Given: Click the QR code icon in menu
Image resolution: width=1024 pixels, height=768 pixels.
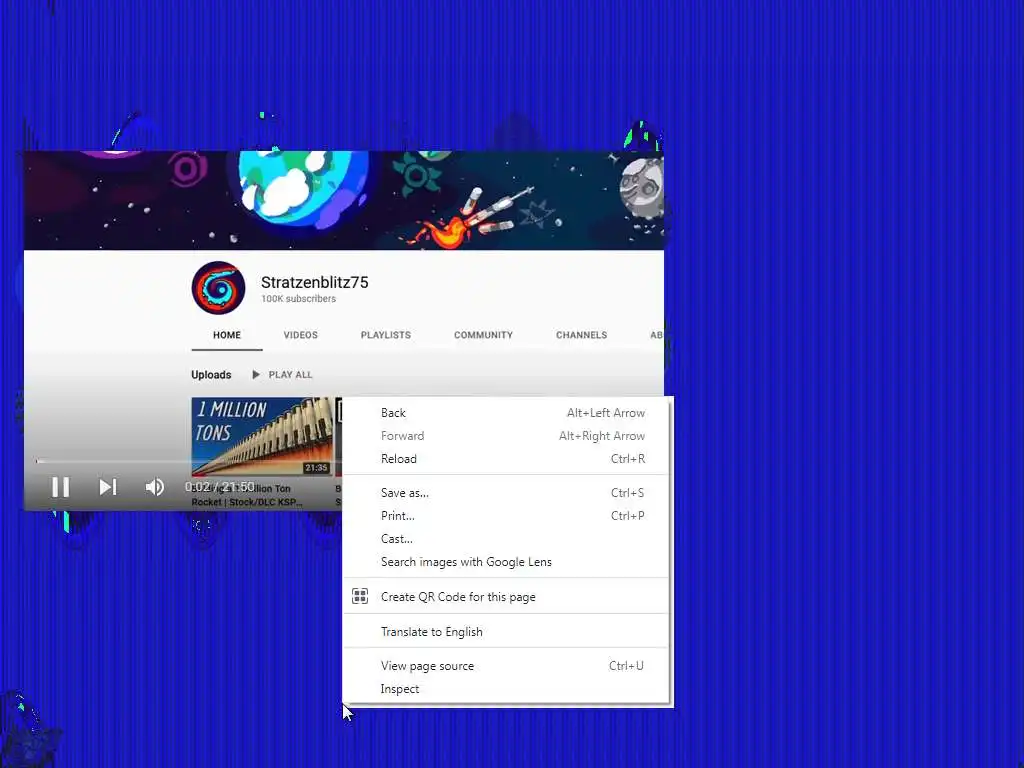Looking at the screenshot, I should tap(360, 596).
